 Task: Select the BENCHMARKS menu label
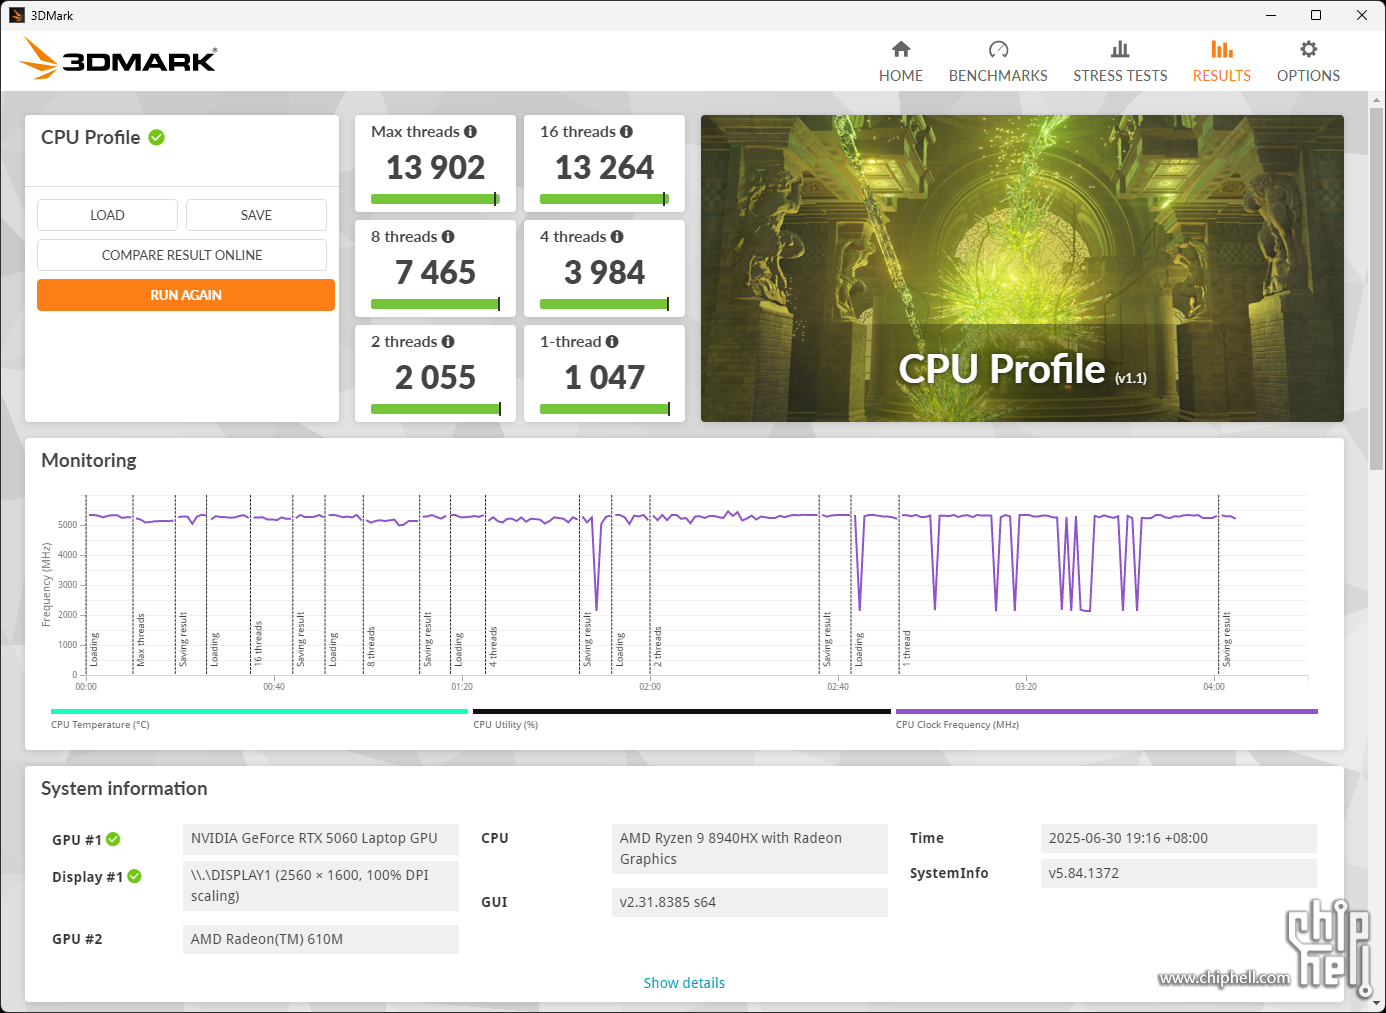click(998, 76)
